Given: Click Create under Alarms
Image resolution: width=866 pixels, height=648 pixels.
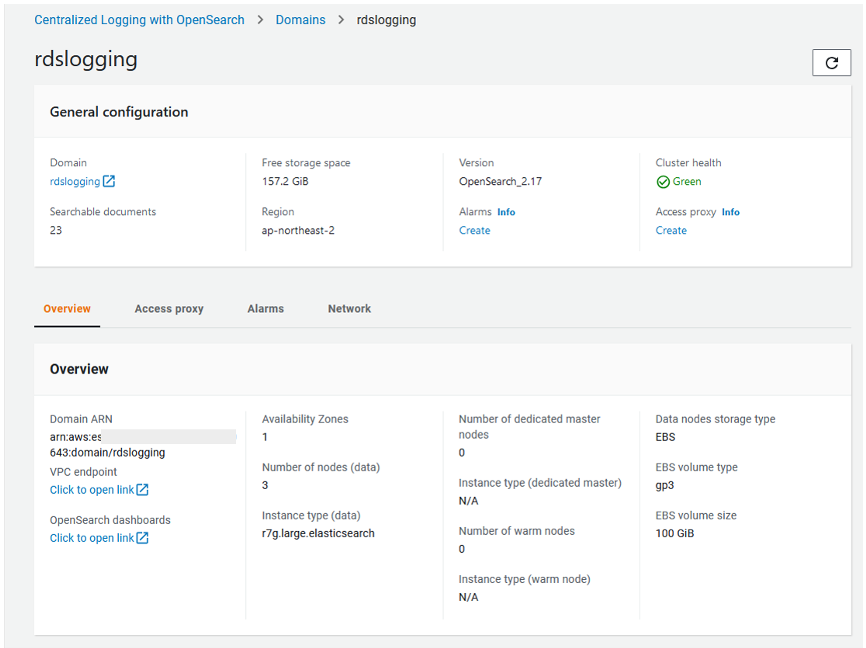Looking at the screenshot, I should (474, 230).
